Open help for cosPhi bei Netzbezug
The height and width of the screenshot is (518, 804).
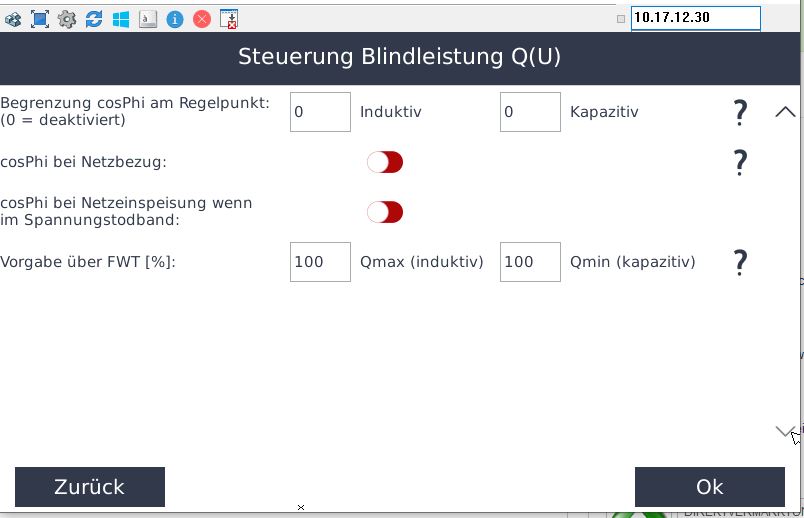pos(740,162)
